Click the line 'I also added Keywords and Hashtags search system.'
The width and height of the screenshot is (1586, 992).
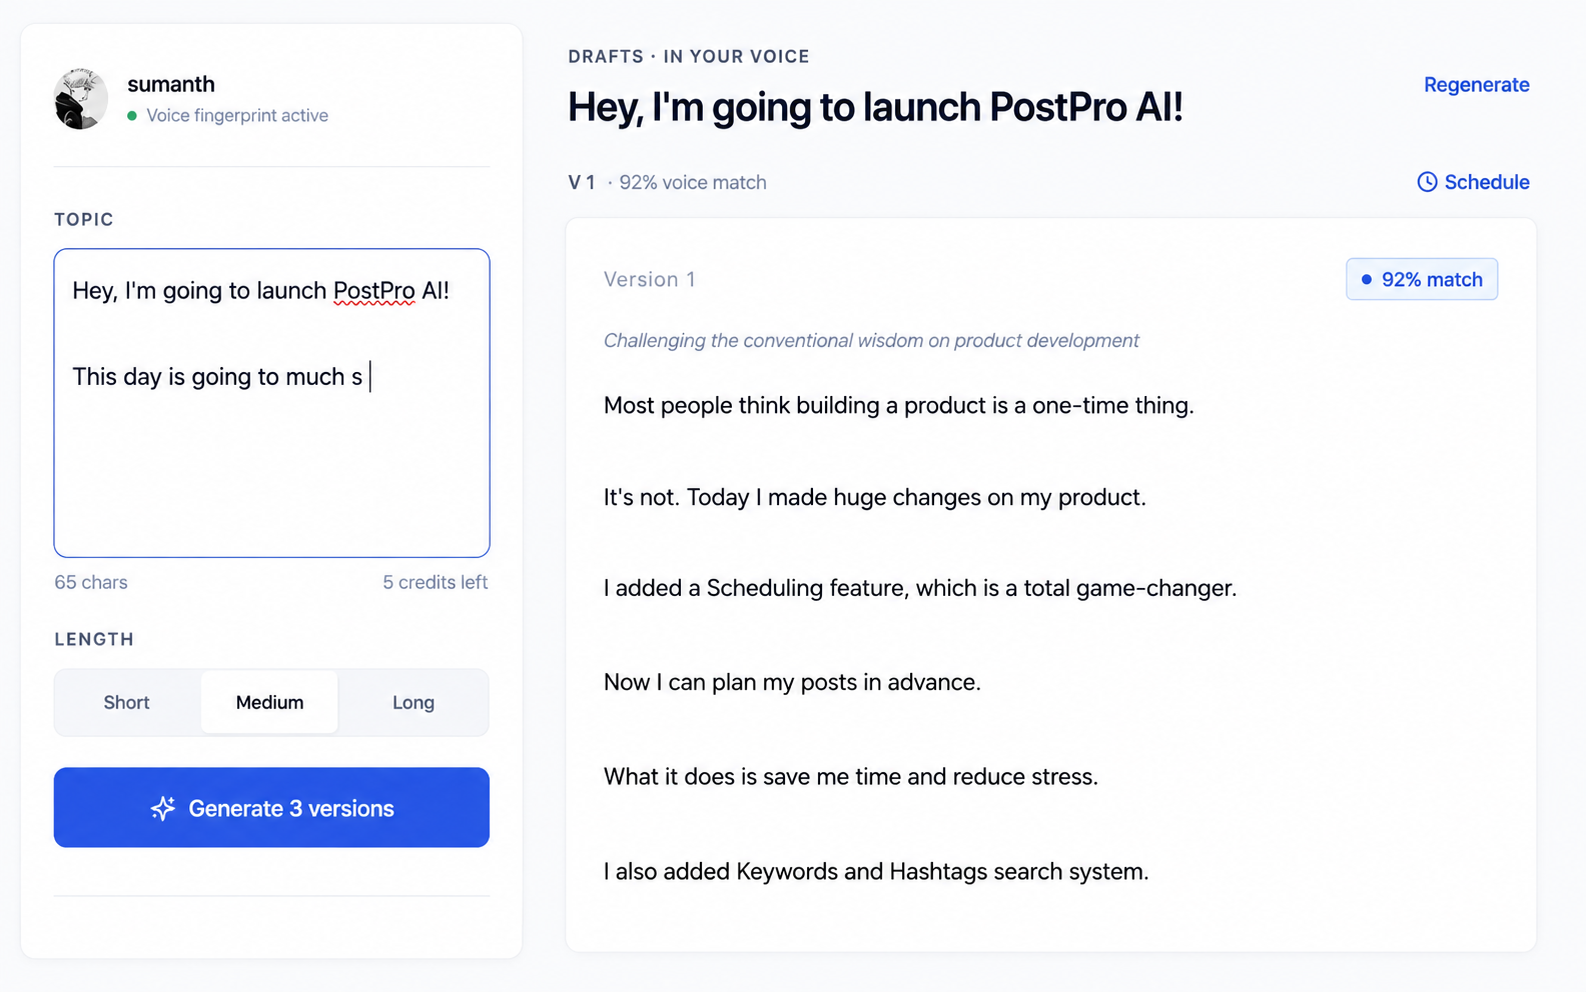[x=876, y=872]
